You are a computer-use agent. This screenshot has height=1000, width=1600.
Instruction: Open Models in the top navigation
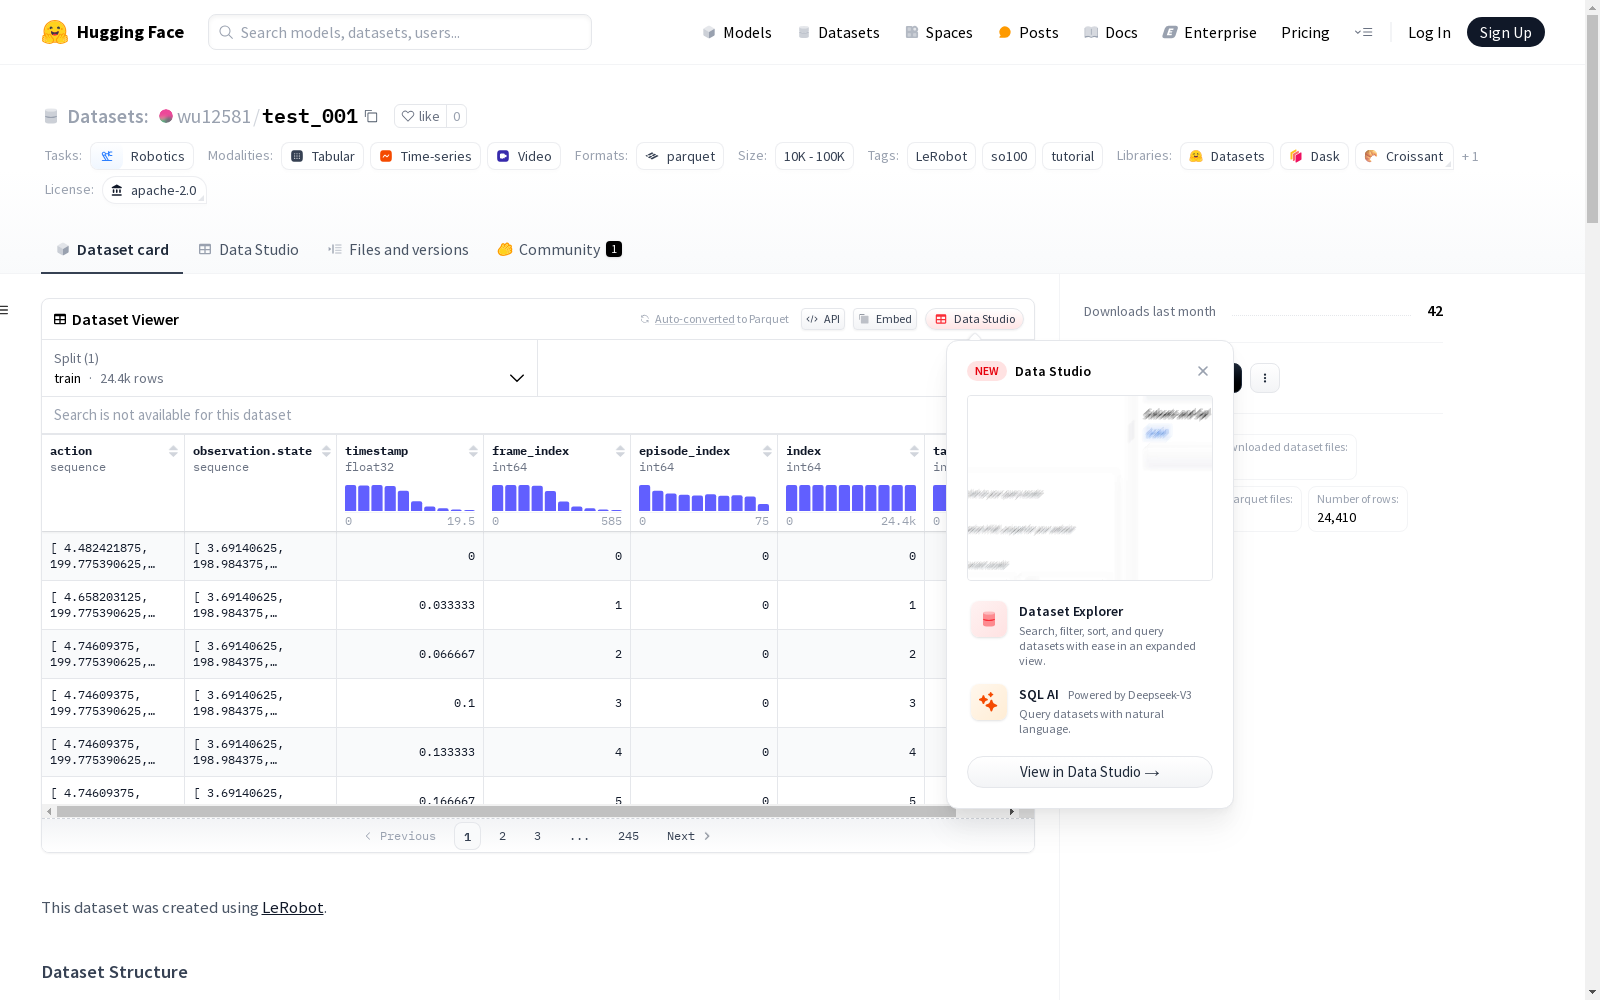click(737, 32)
